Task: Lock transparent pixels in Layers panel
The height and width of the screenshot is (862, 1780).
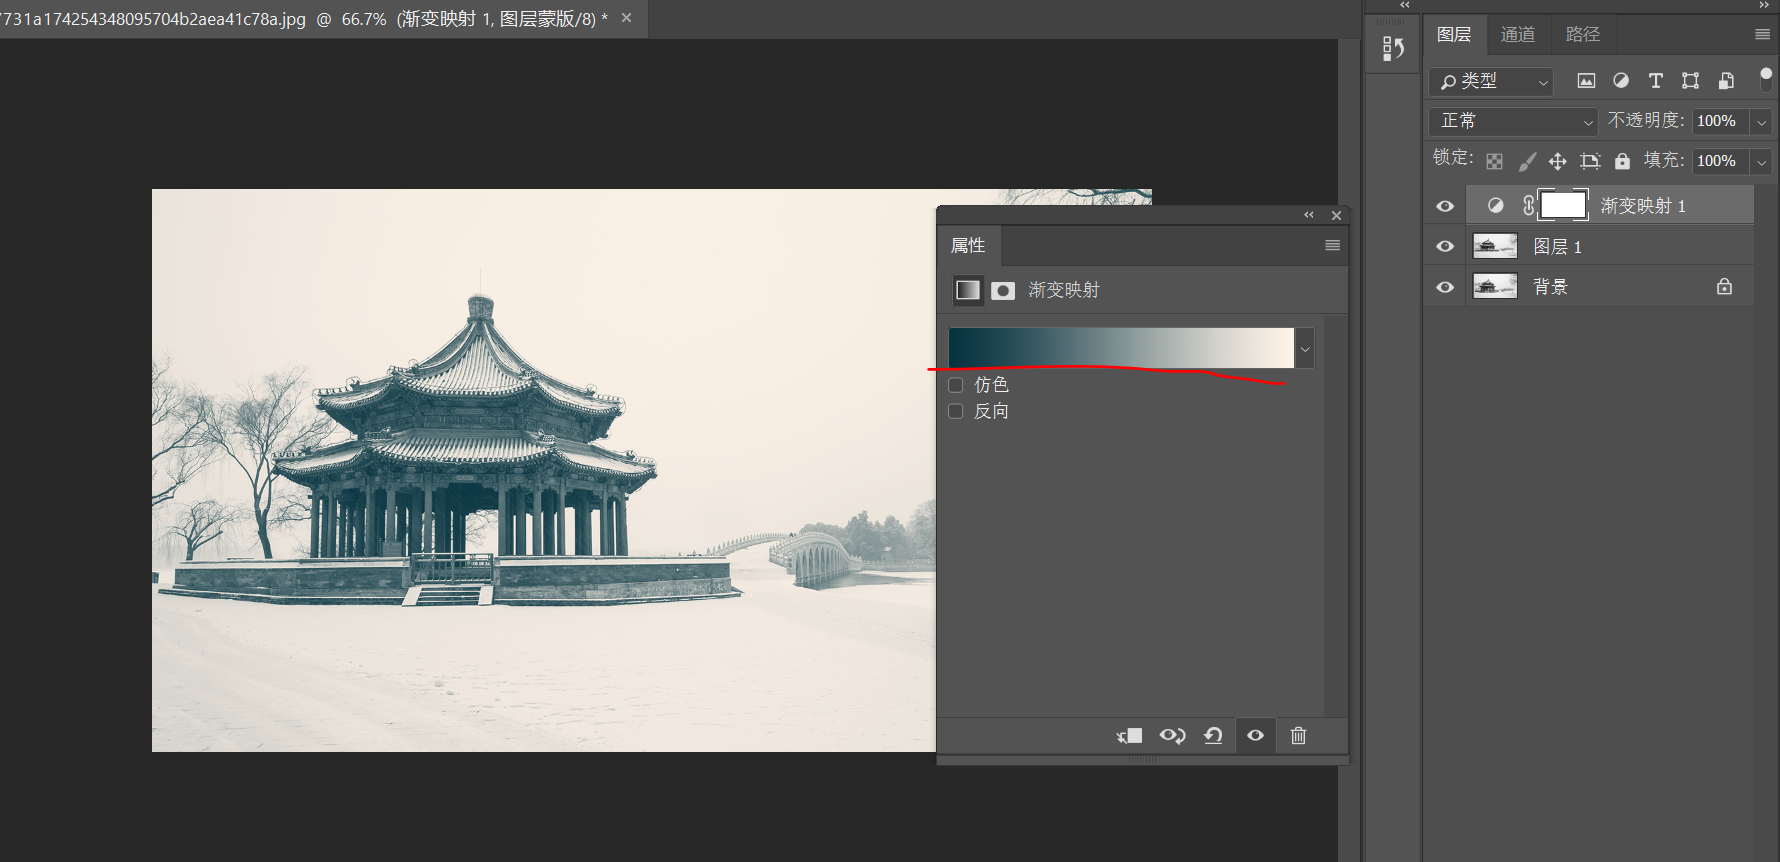Action: tap(1494, 161)
